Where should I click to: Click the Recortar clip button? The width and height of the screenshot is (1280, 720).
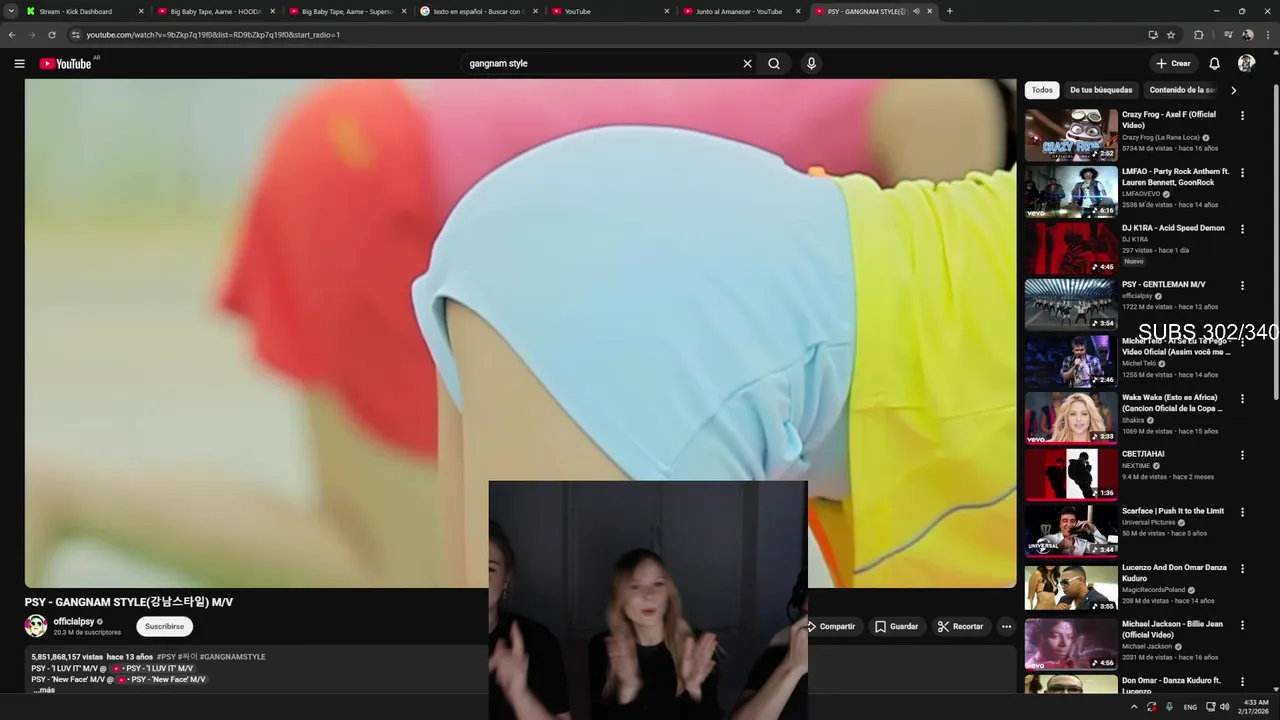point(960,627)
